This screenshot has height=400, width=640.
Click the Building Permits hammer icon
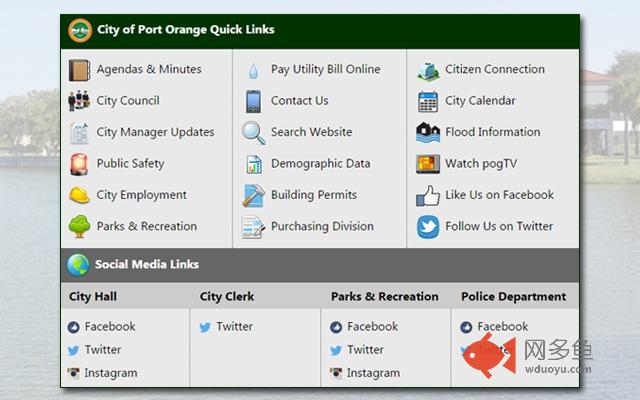[253, 196]
